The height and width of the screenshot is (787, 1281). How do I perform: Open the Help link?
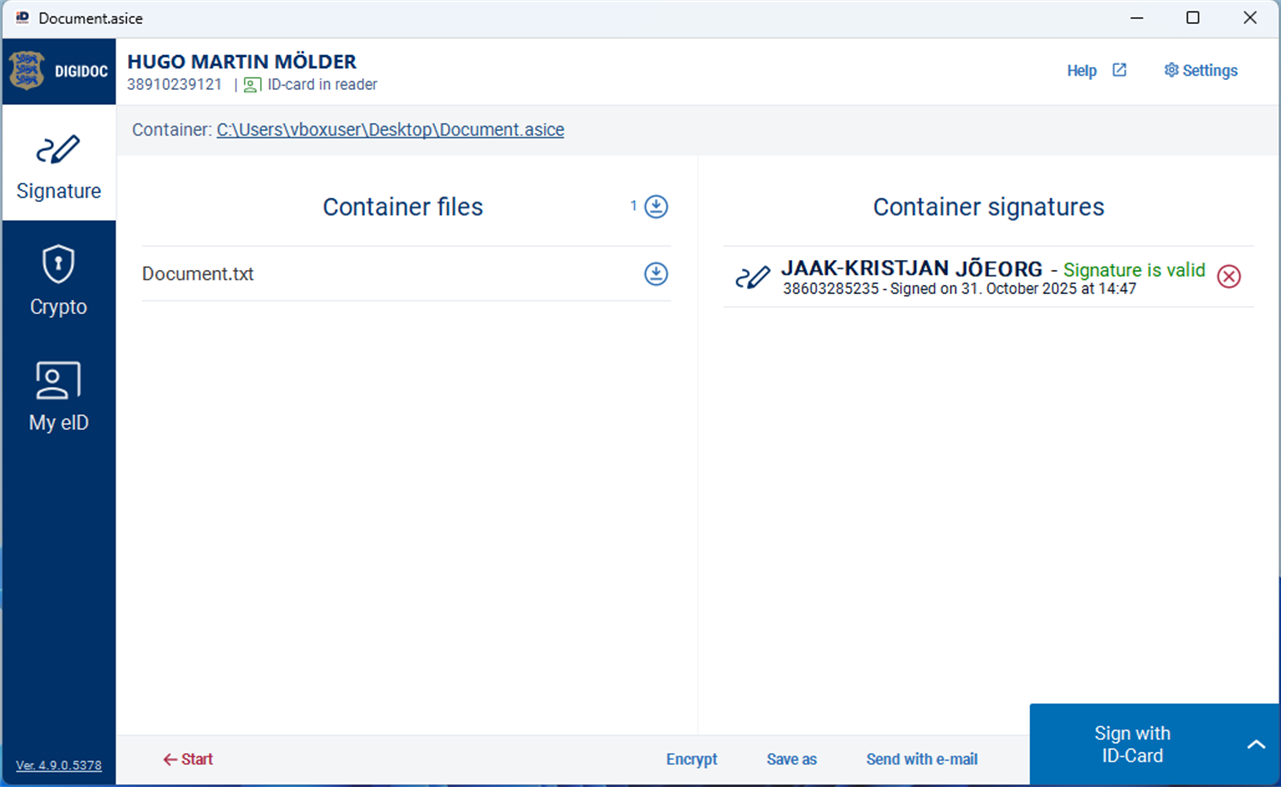point(1082,71)
